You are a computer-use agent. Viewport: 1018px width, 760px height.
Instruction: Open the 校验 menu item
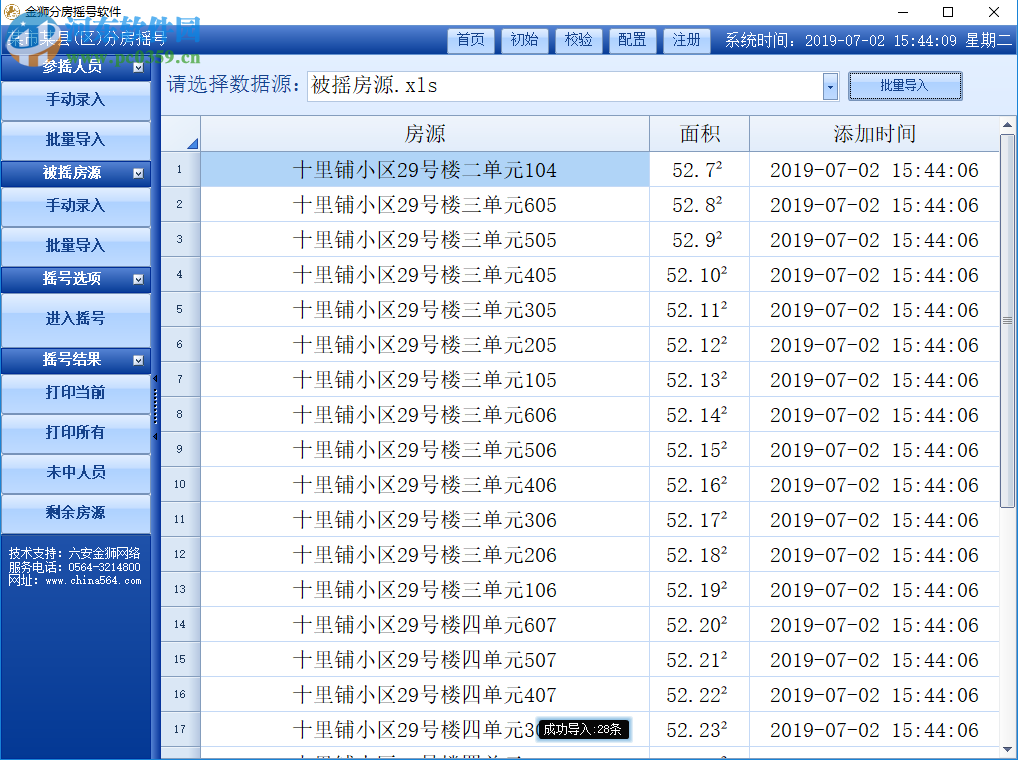pyautogui.click(x=579, y=41)
